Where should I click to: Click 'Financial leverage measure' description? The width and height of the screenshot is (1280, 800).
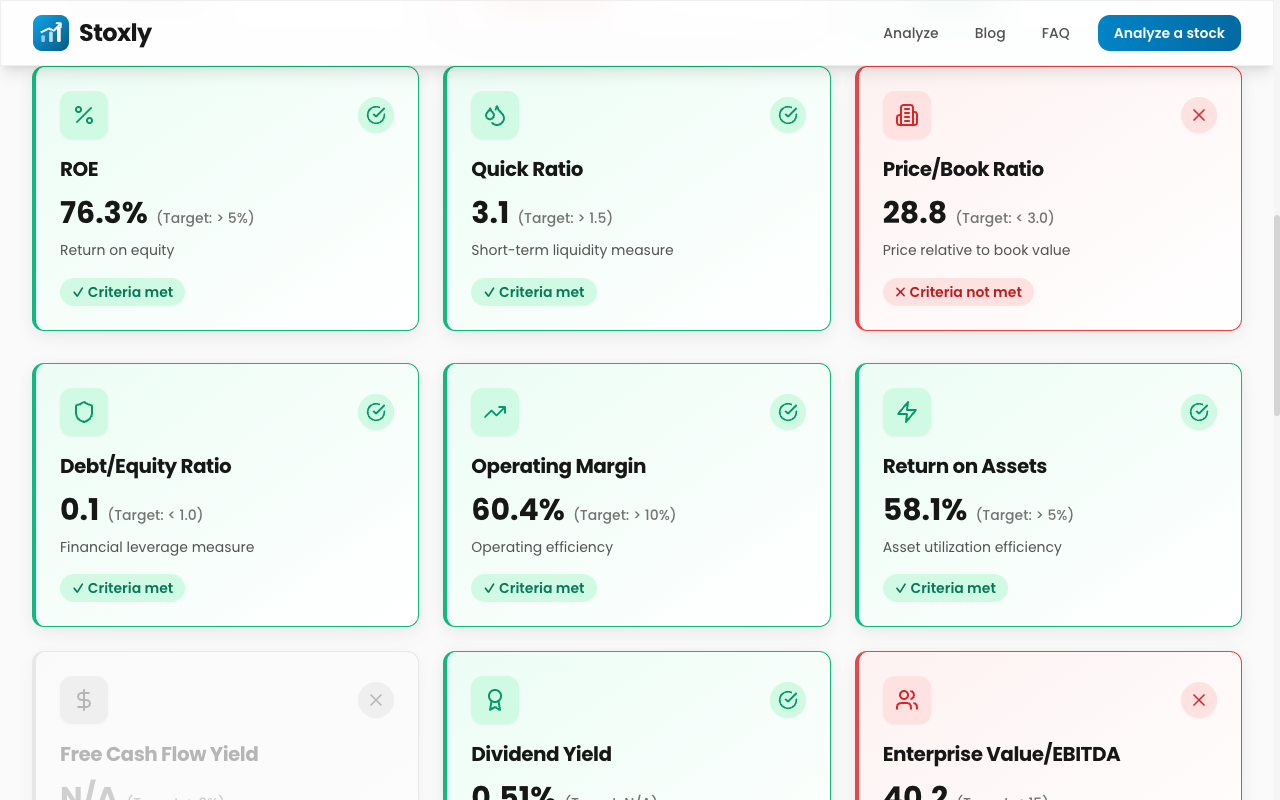[x=157, y=547]
